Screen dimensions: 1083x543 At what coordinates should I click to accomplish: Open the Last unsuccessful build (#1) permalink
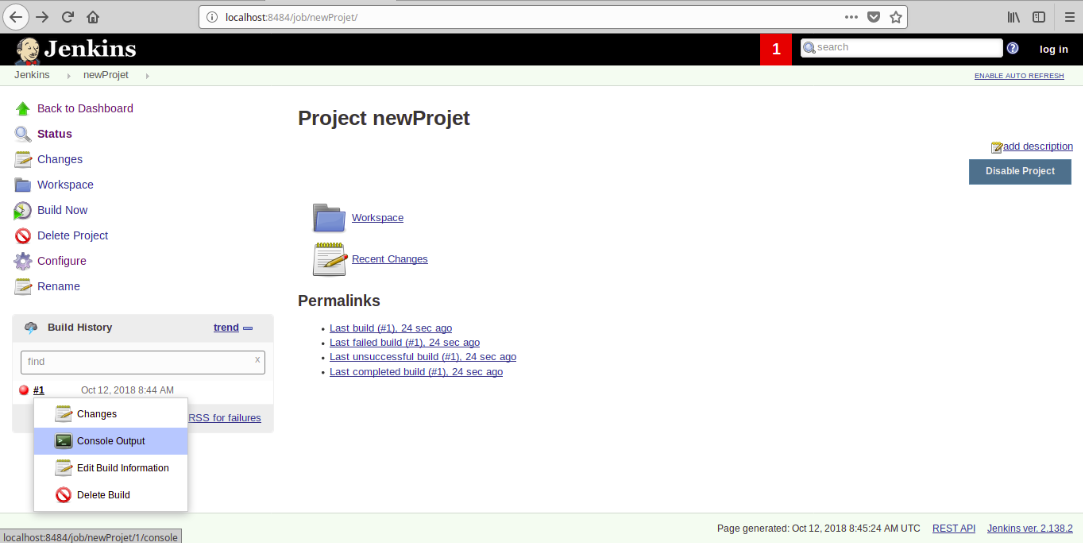tap(423, 357)
